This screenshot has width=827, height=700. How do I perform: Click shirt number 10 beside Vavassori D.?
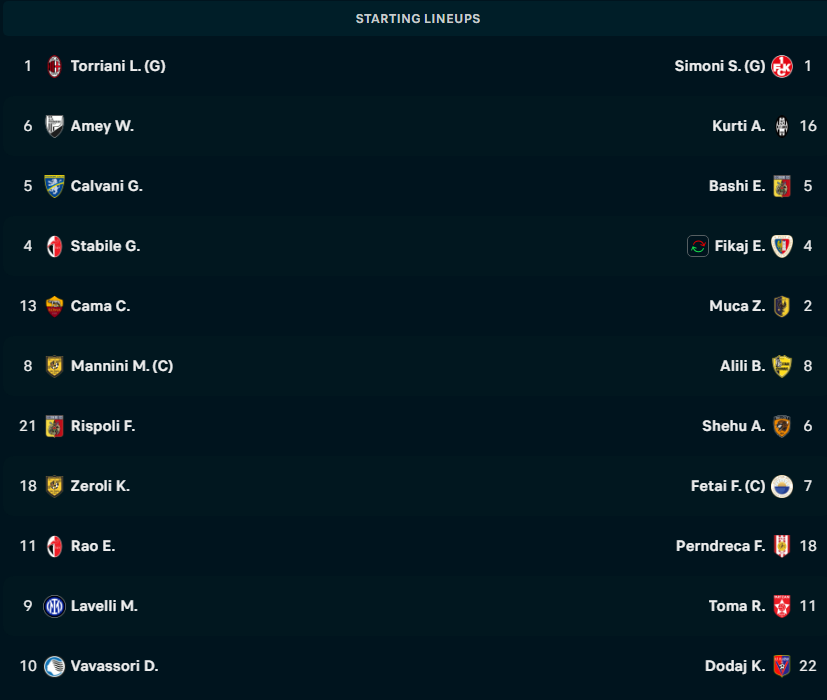(x=28, y=666)
